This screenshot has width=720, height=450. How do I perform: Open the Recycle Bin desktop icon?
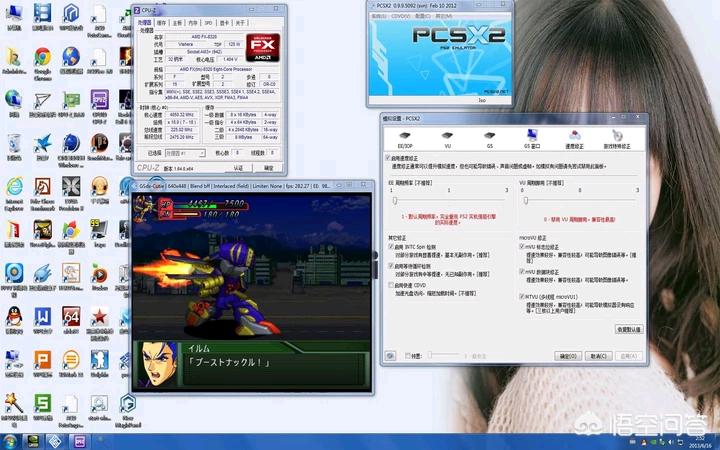point(14,146)
